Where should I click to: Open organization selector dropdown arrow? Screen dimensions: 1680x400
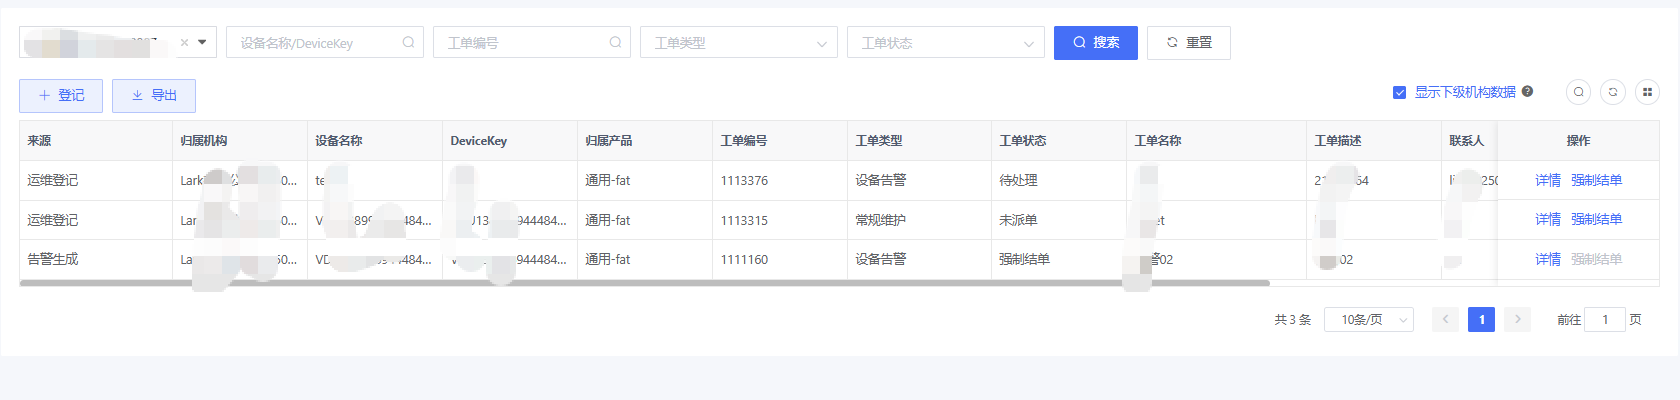(x=202, y=43)
